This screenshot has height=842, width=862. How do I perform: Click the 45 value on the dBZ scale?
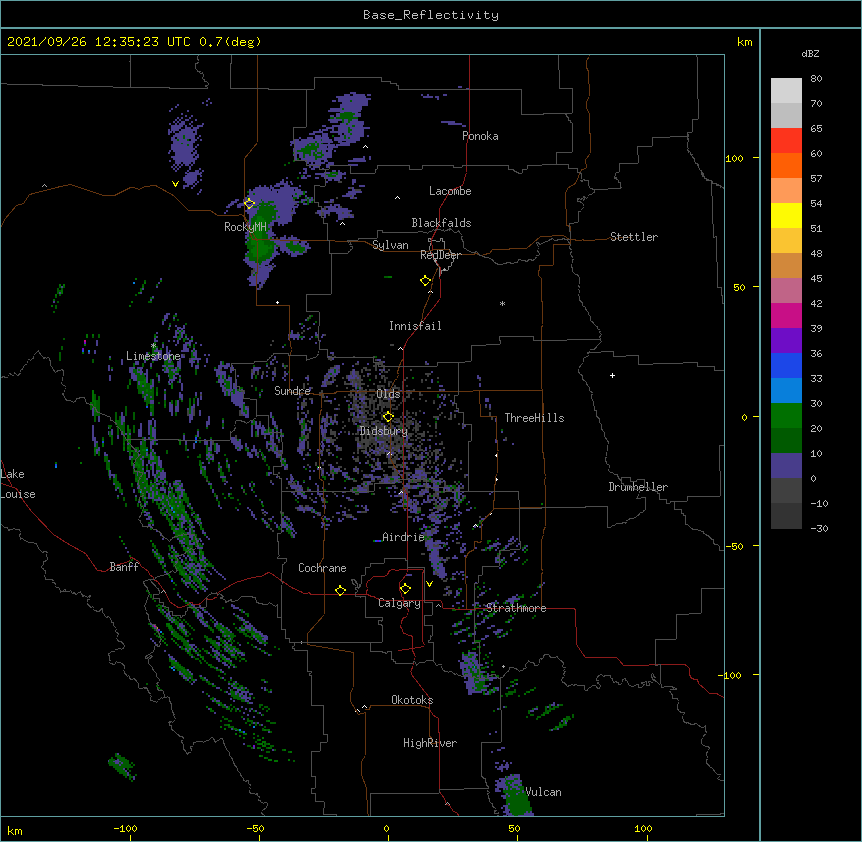tap(816, 279)
